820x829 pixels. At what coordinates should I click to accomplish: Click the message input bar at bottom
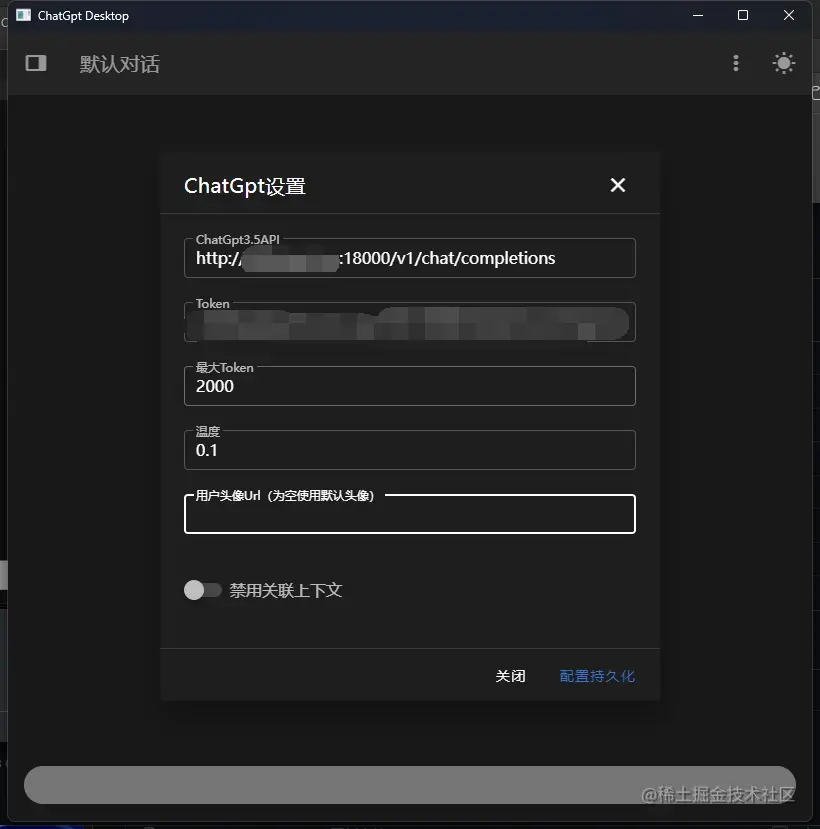pyautogui.click(x=410, y=785)
